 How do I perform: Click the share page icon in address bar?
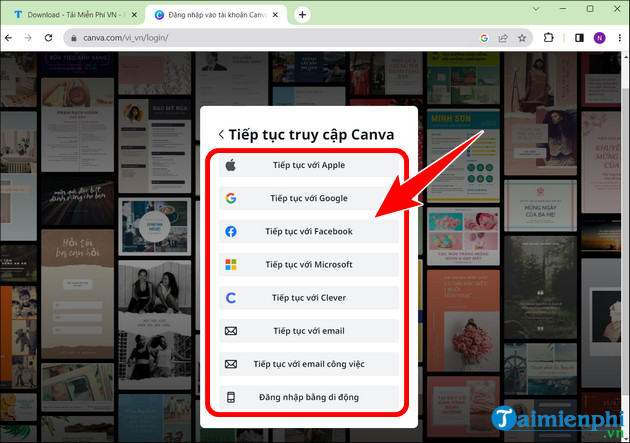503,38
